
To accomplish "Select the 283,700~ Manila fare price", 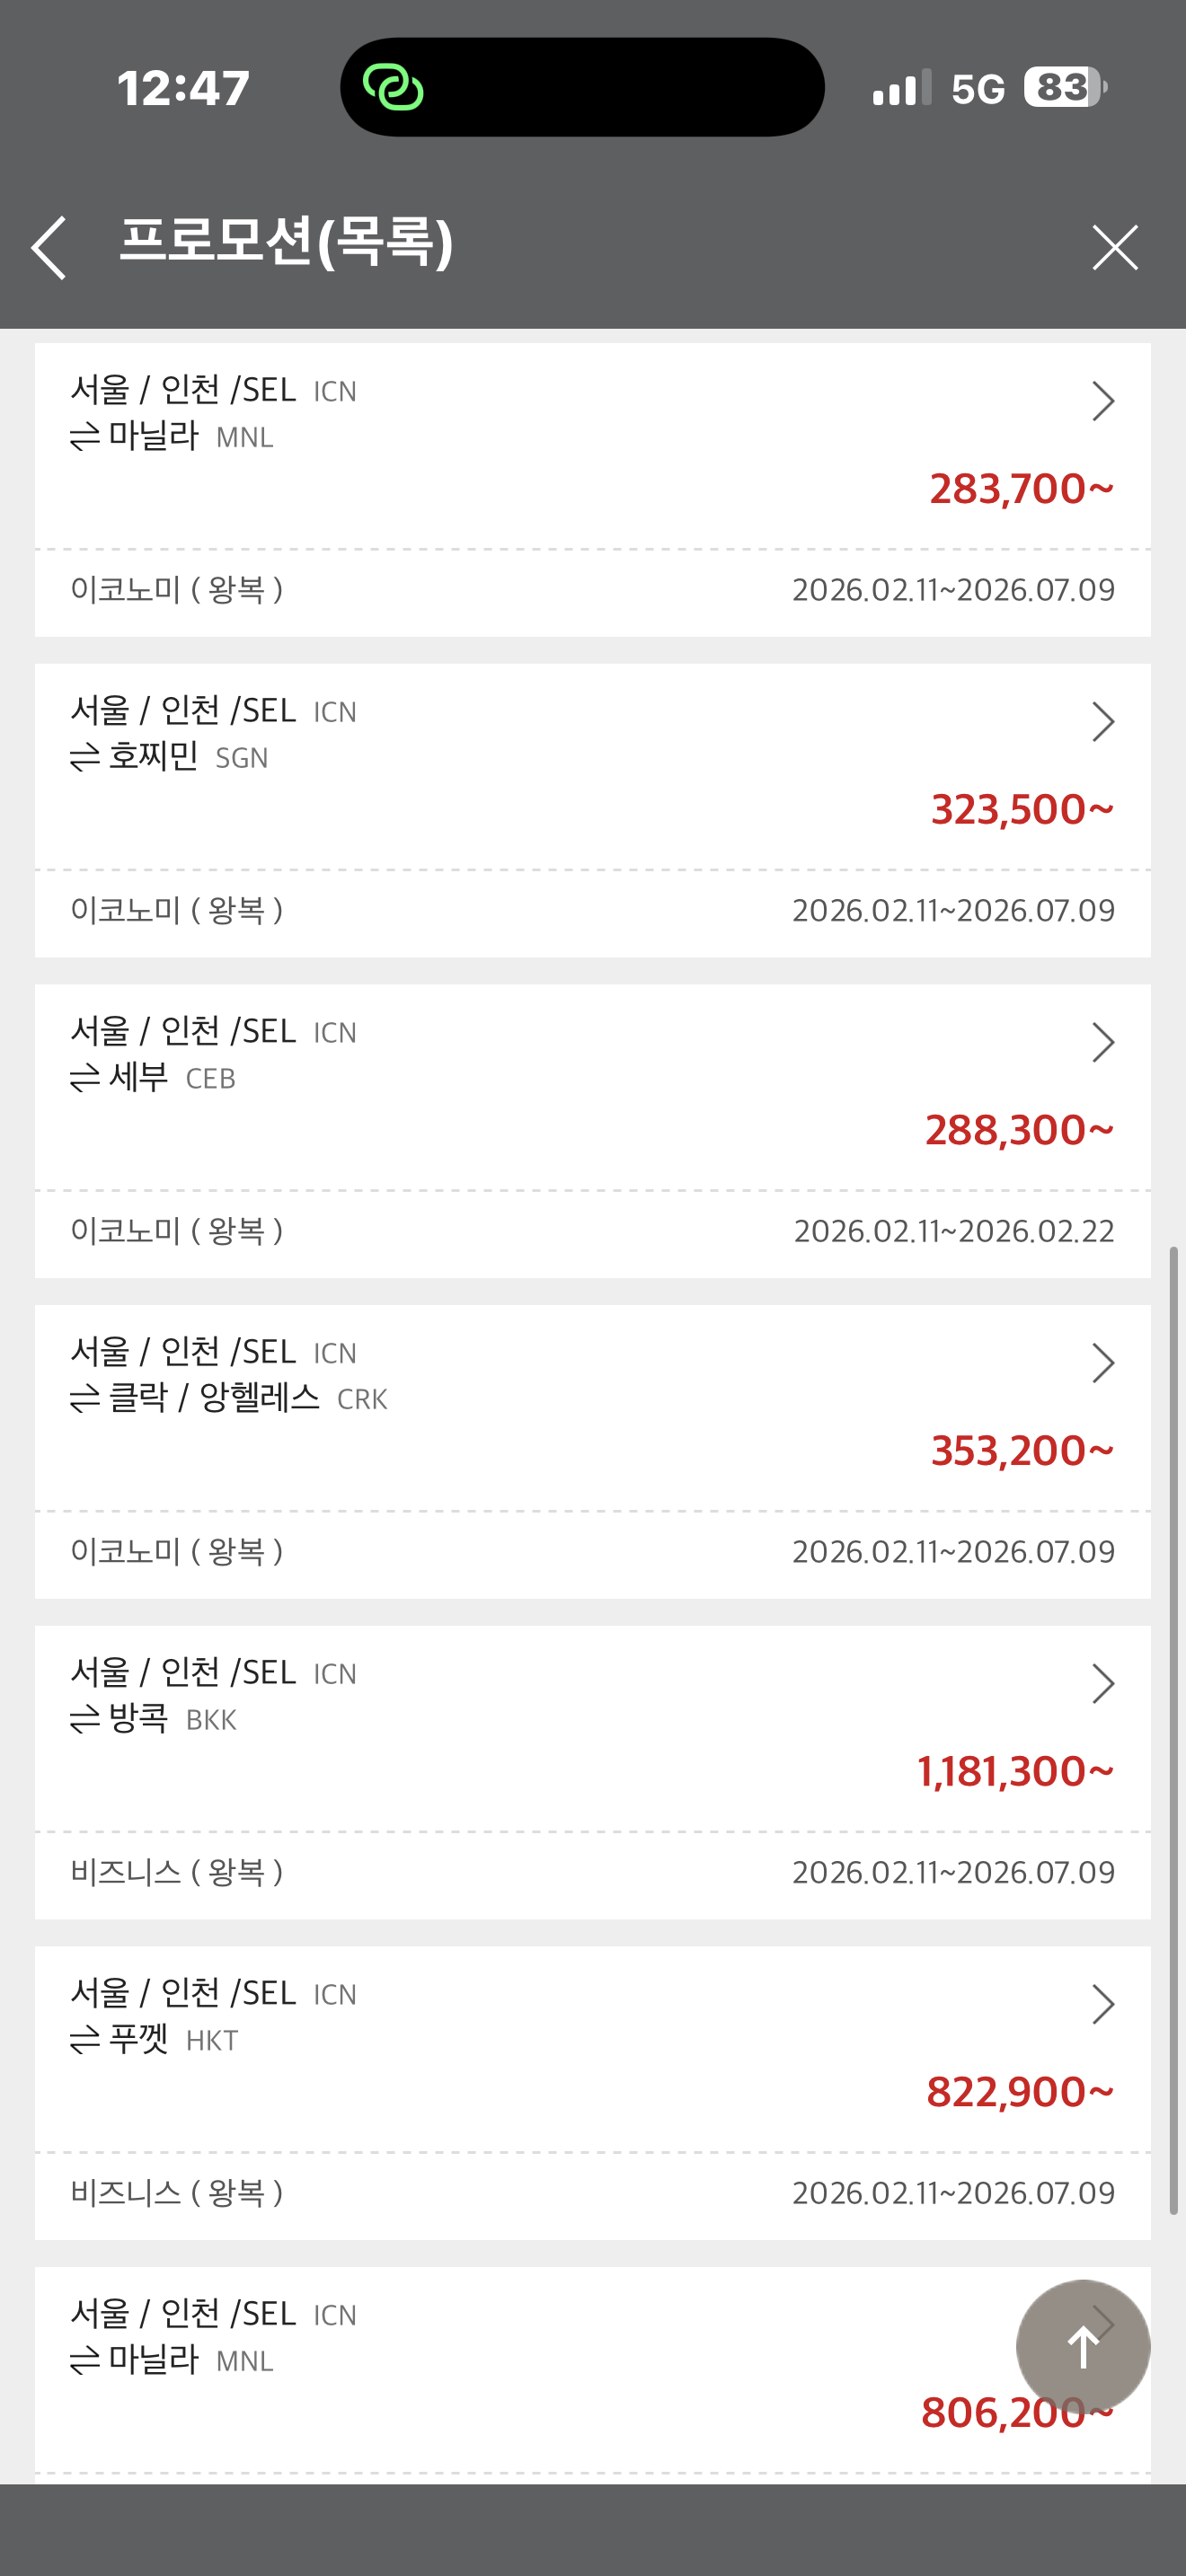I will click(x=1021, y=489).
